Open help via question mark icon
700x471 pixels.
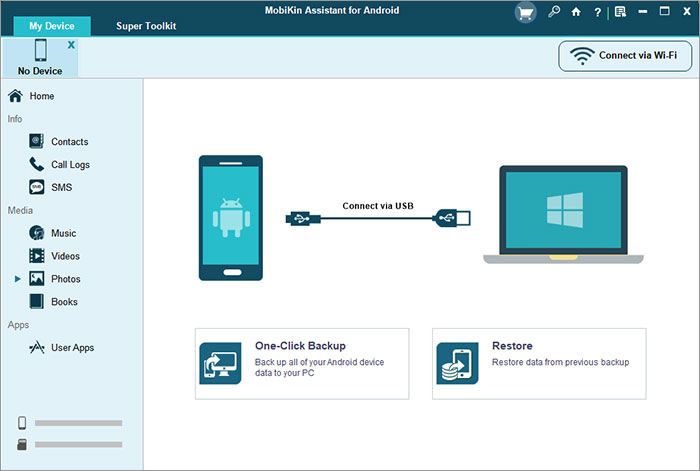tap(597, 13)
